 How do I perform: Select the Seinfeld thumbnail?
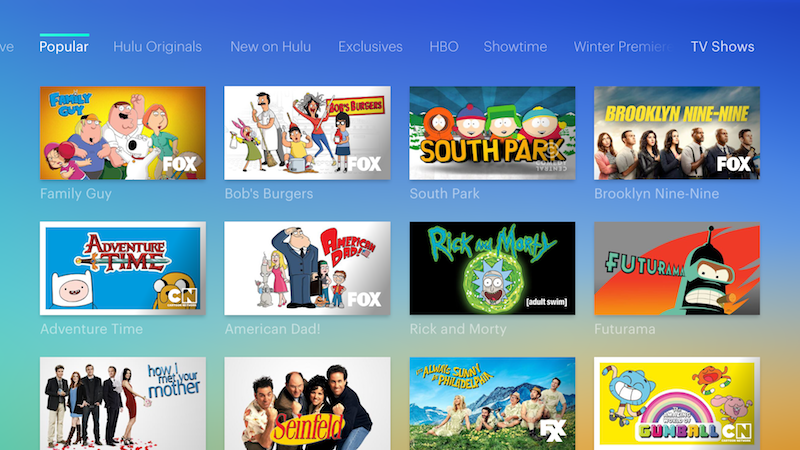click(x=308, y=403)
